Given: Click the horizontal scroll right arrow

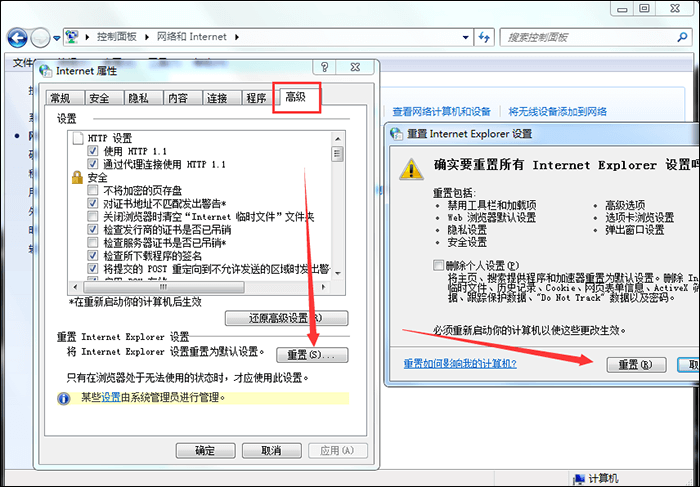Looking at the screenshot, I should 324,287.
